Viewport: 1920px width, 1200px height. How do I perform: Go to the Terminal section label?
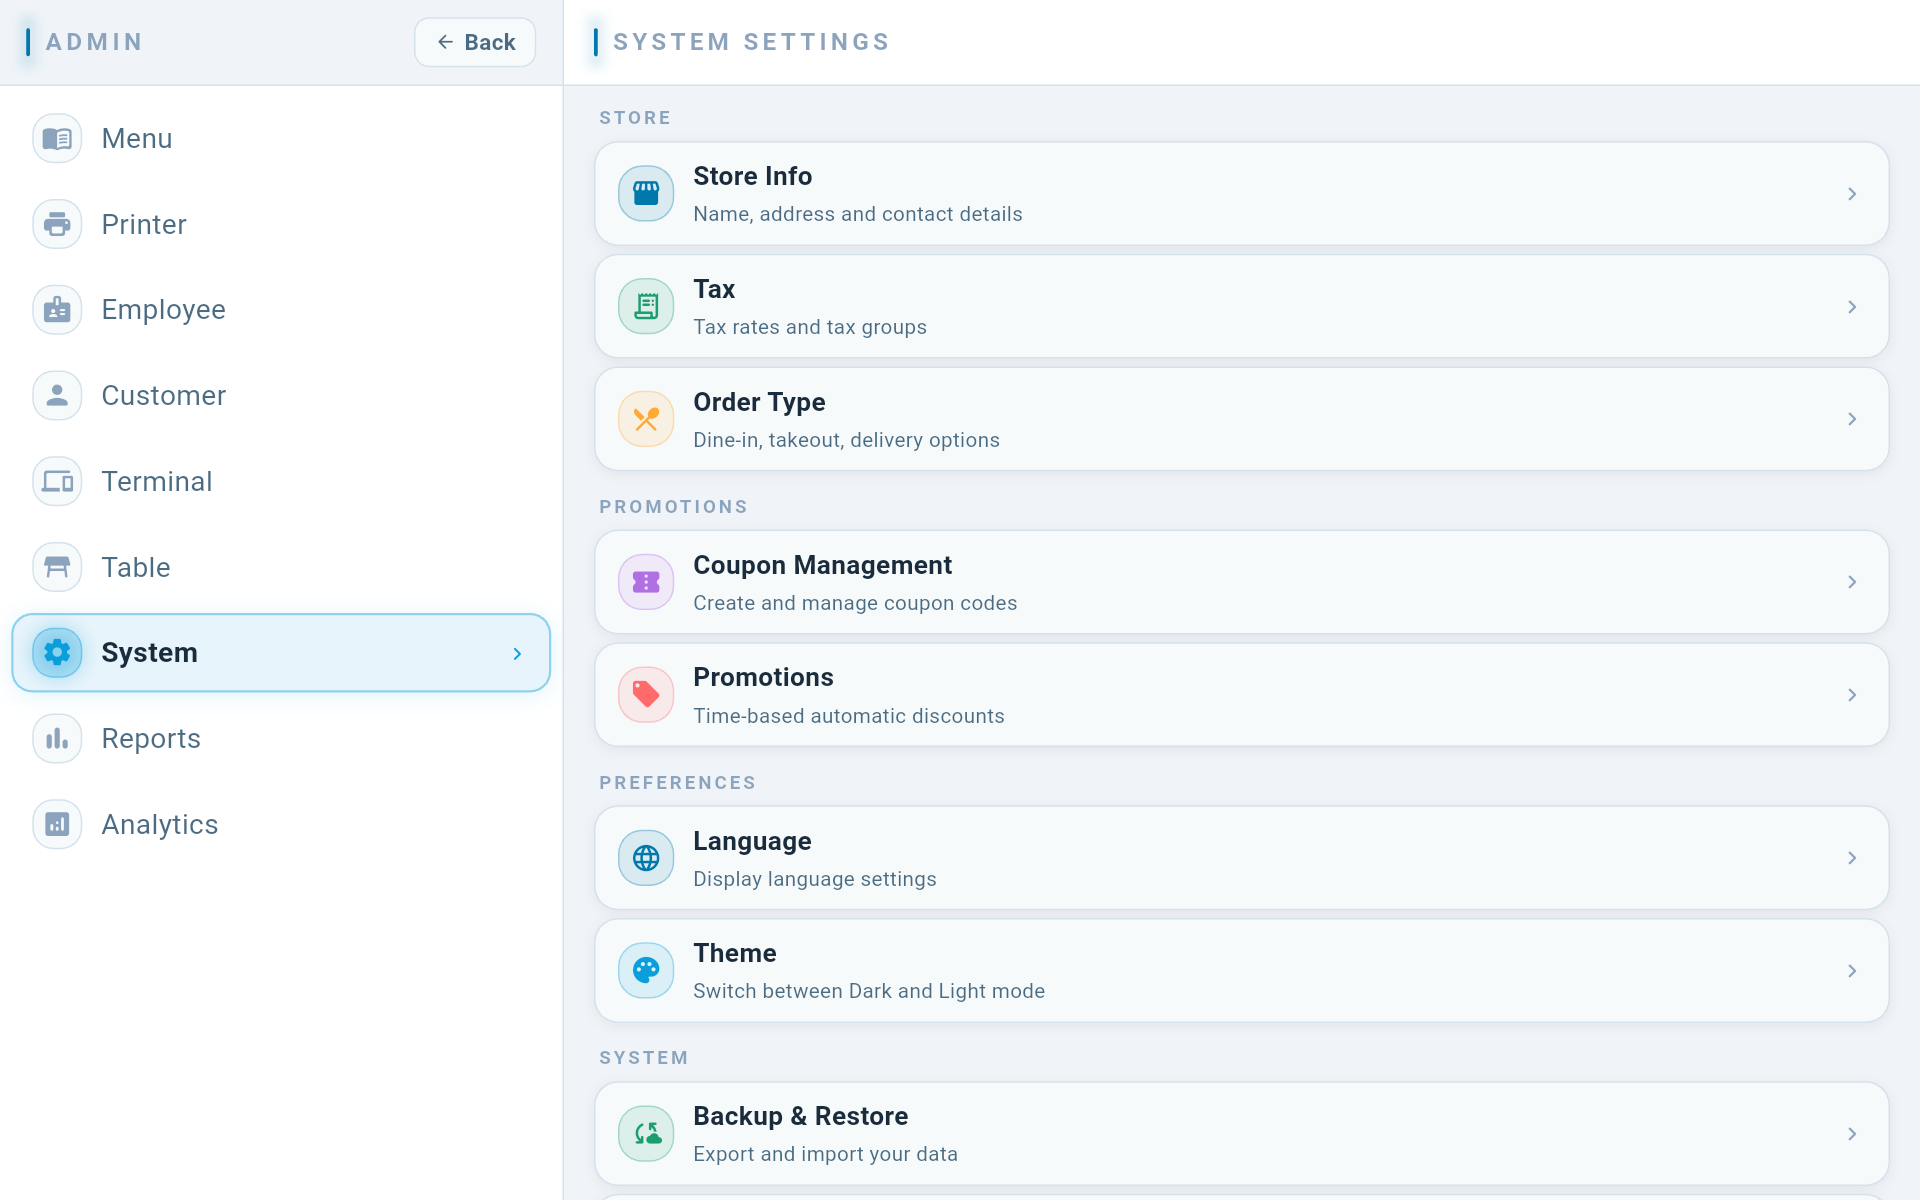pos(157,482)
